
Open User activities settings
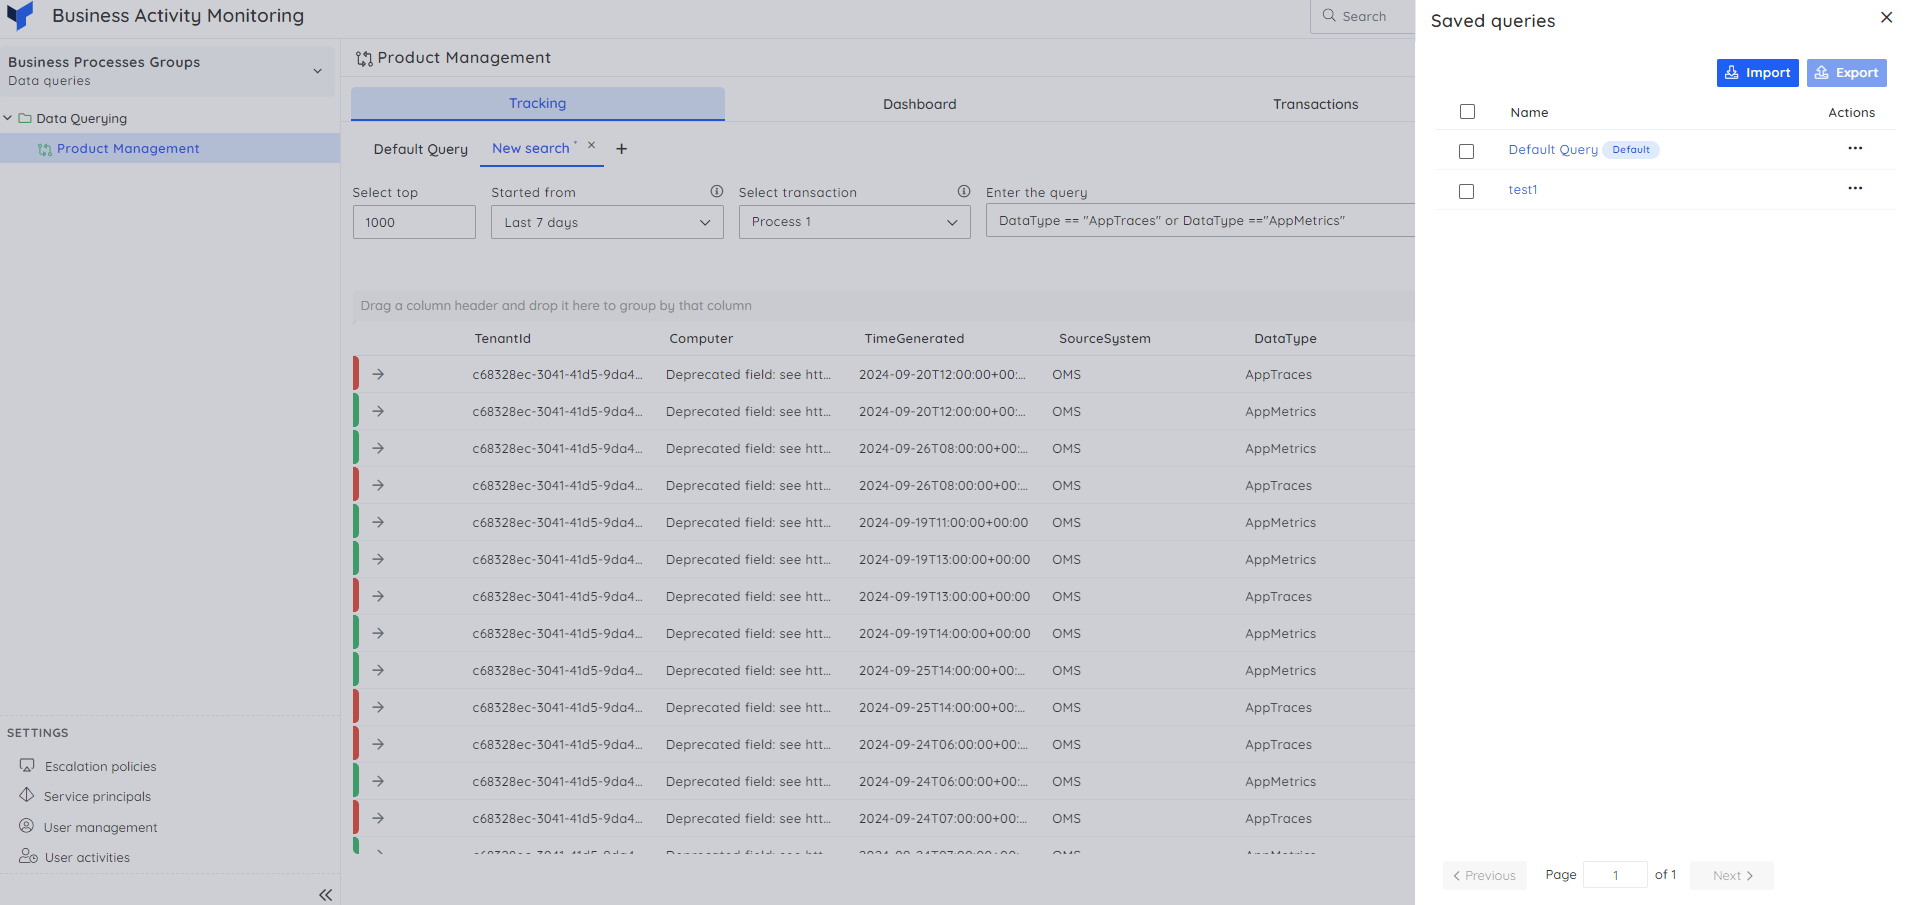point(87,858)
